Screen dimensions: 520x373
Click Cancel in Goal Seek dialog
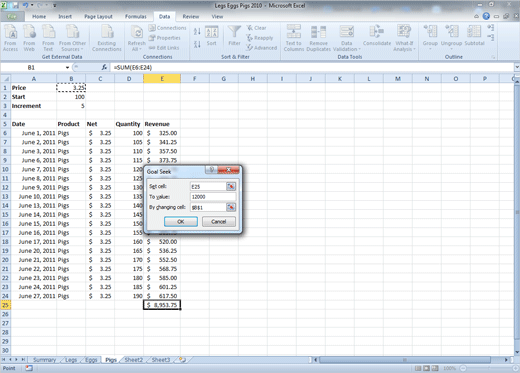(219, 222)
